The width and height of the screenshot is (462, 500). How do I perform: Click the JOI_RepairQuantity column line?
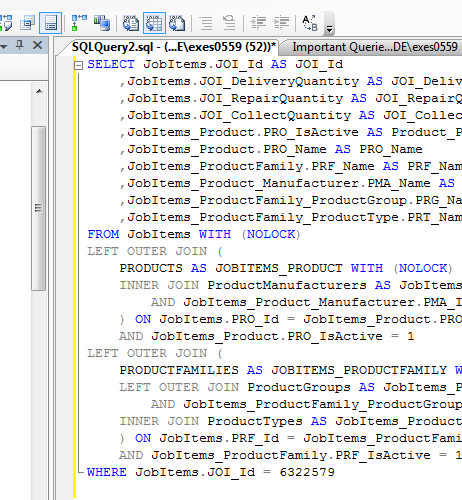[x=291, y=98]
